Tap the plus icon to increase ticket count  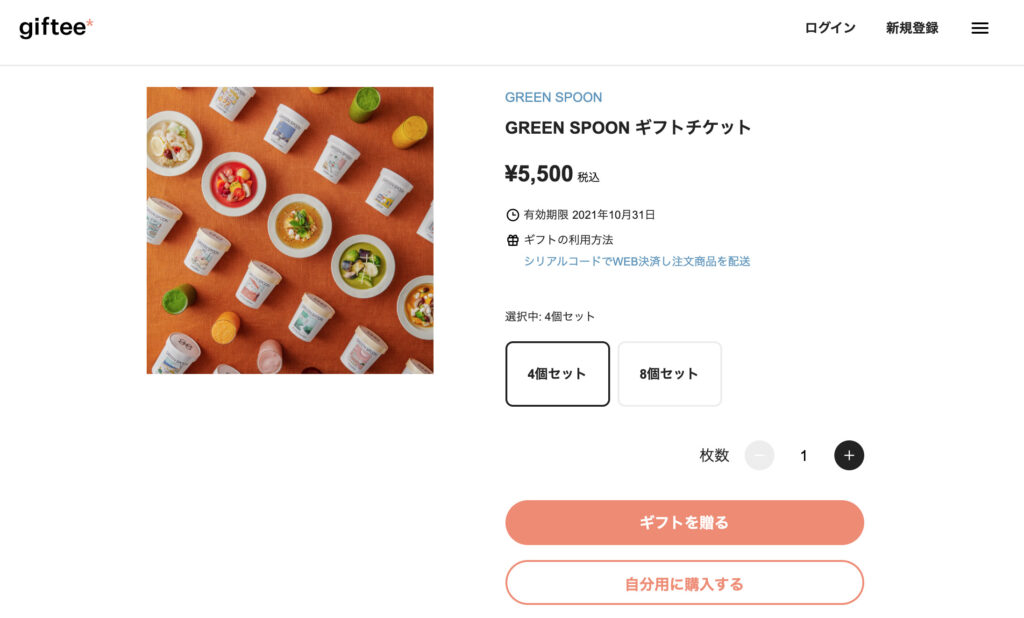[848, 455]
